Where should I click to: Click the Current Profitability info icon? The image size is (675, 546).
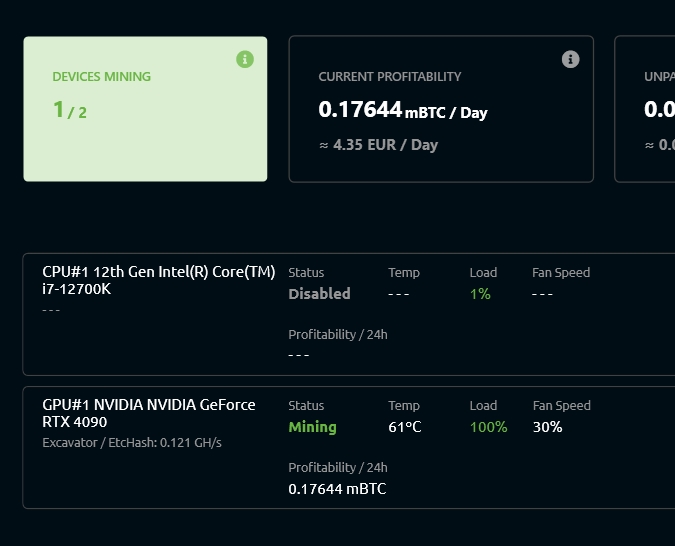tap(570, 59)
